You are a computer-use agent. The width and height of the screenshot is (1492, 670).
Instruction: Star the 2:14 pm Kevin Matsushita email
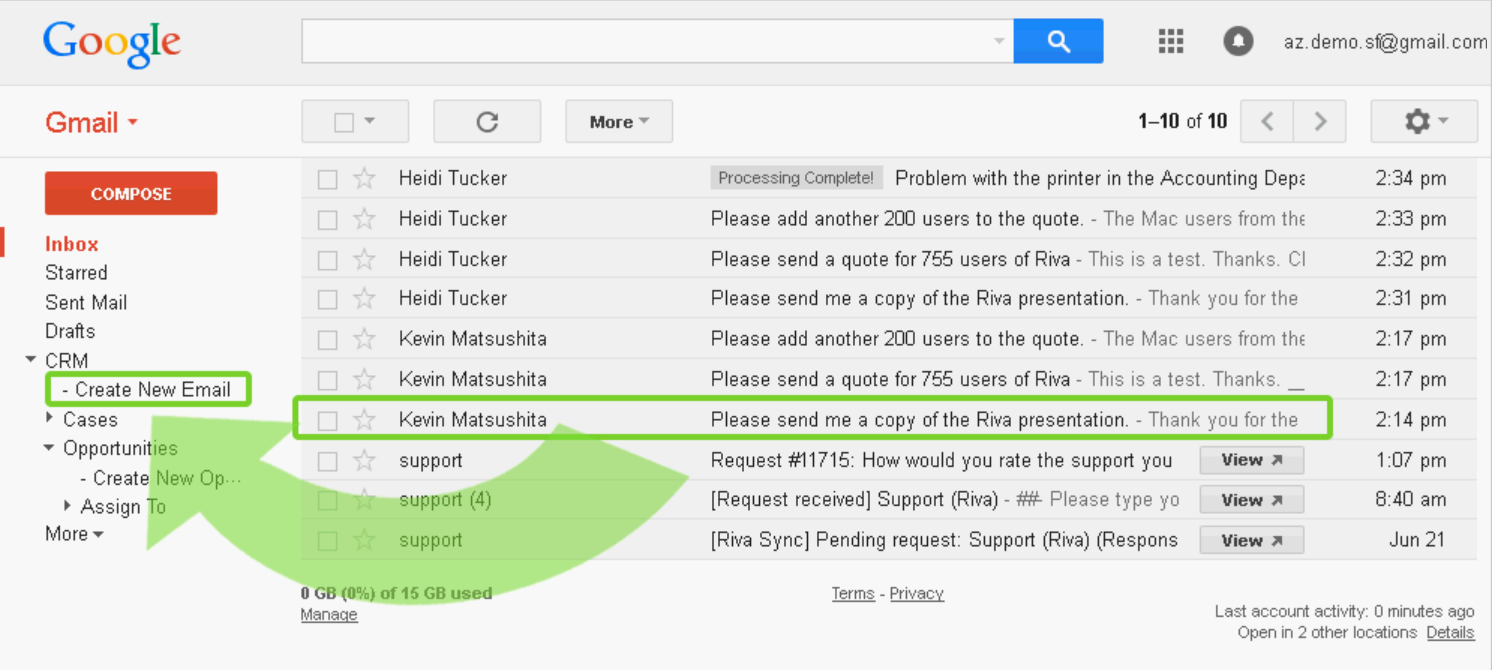point(364,420)
